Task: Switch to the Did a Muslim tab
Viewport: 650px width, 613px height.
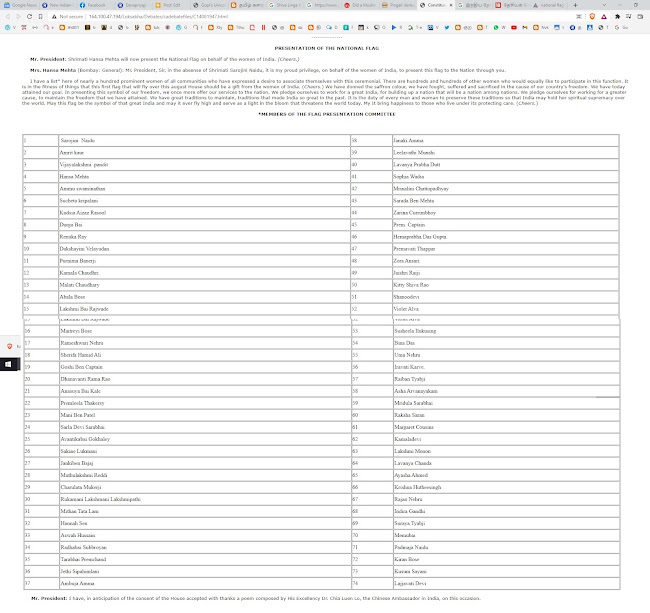Action: coord(359,5)
